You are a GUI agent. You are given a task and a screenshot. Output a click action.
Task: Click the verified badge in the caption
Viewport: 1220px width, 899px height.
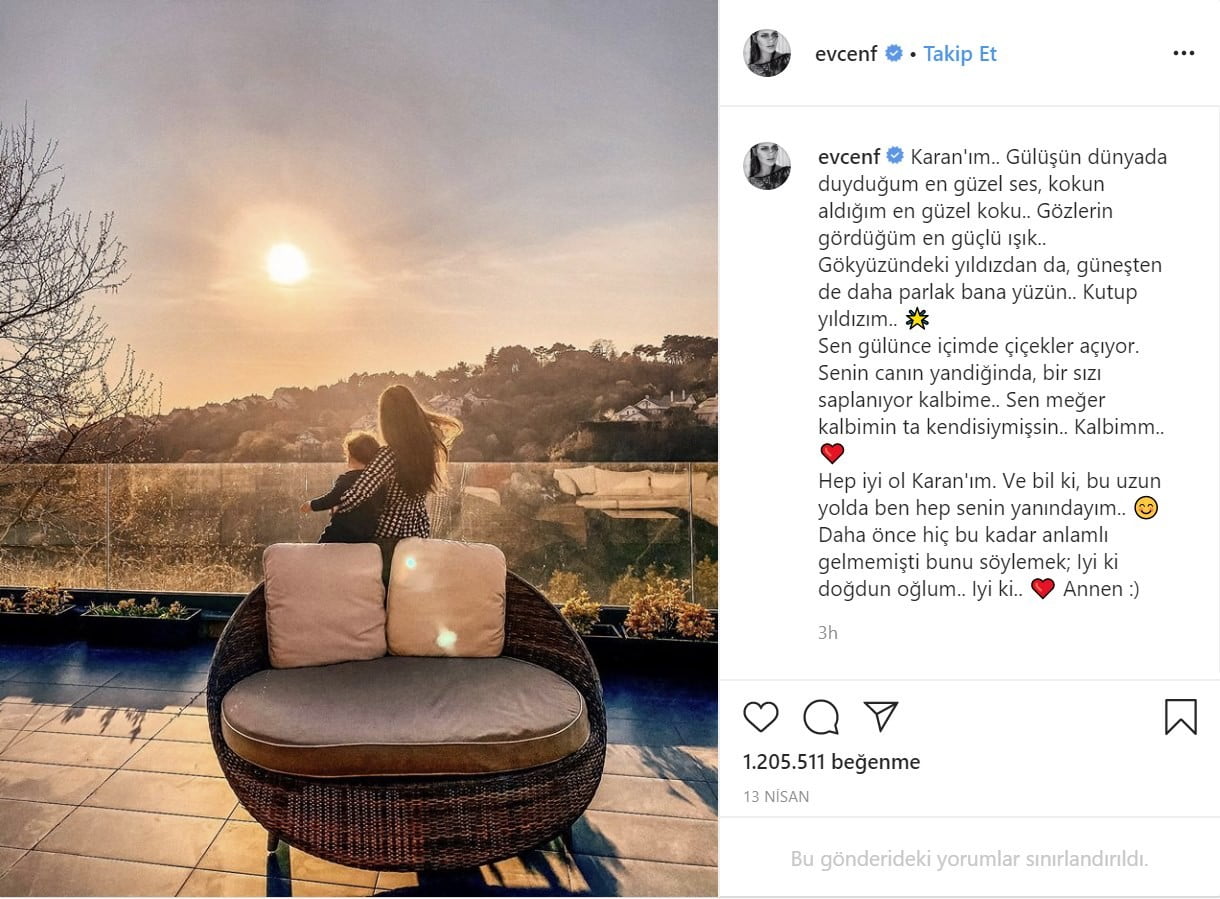895,156
